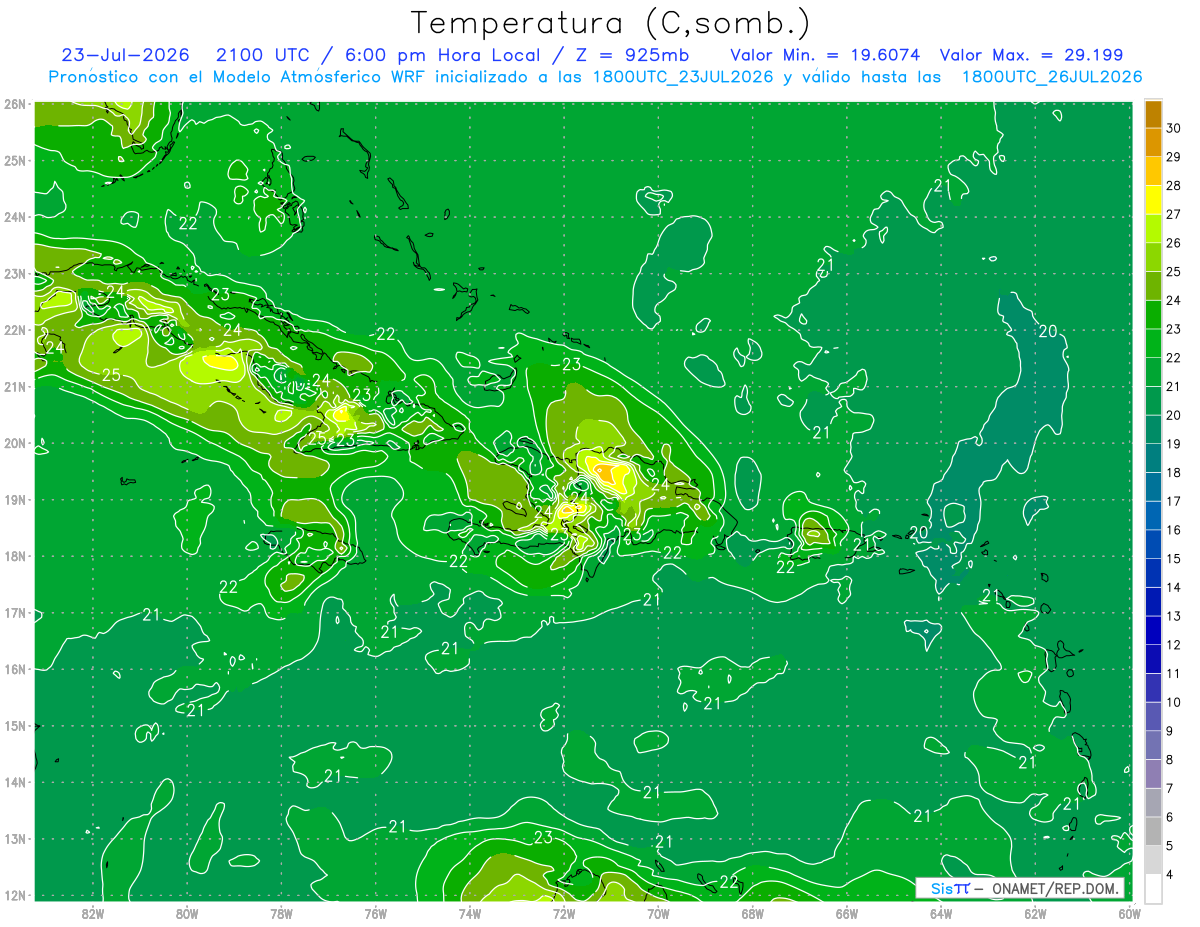
Task: Click the "20N" latitude label
Action: pyautogui.click(x=15, y=443)
